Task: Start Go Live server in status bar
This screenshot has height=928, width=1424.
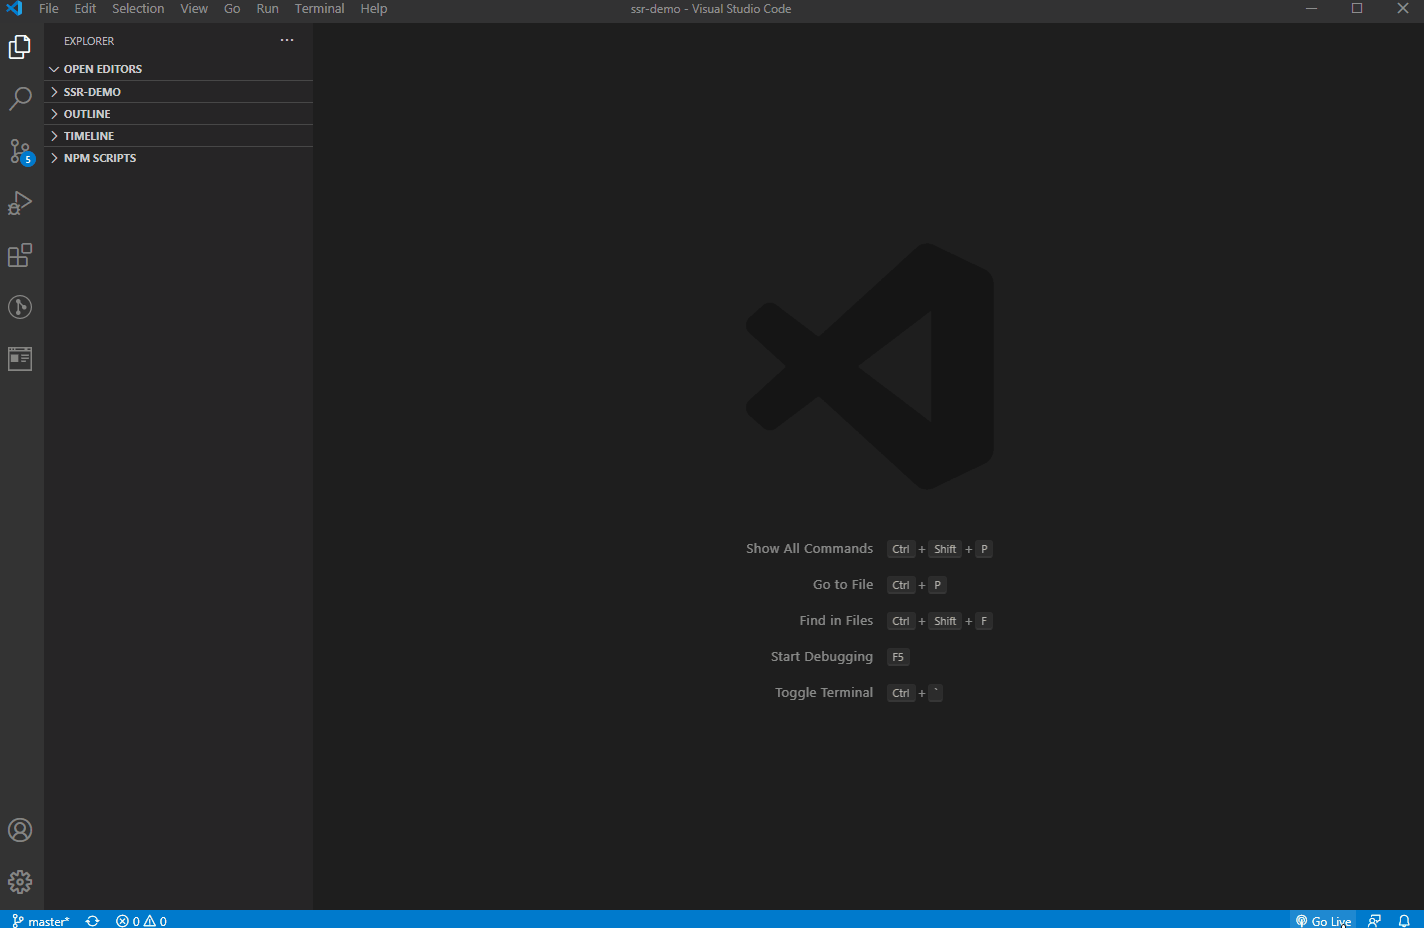Action: click(x=1323, y=921)
